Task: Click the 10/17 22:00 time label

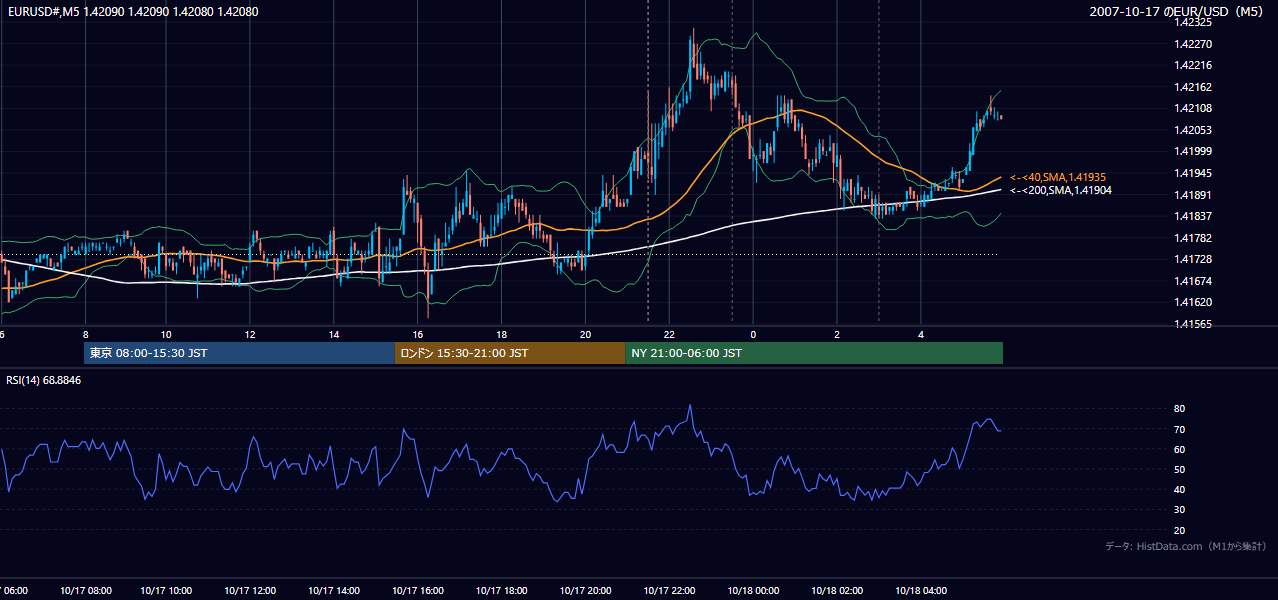Action: 669,591
